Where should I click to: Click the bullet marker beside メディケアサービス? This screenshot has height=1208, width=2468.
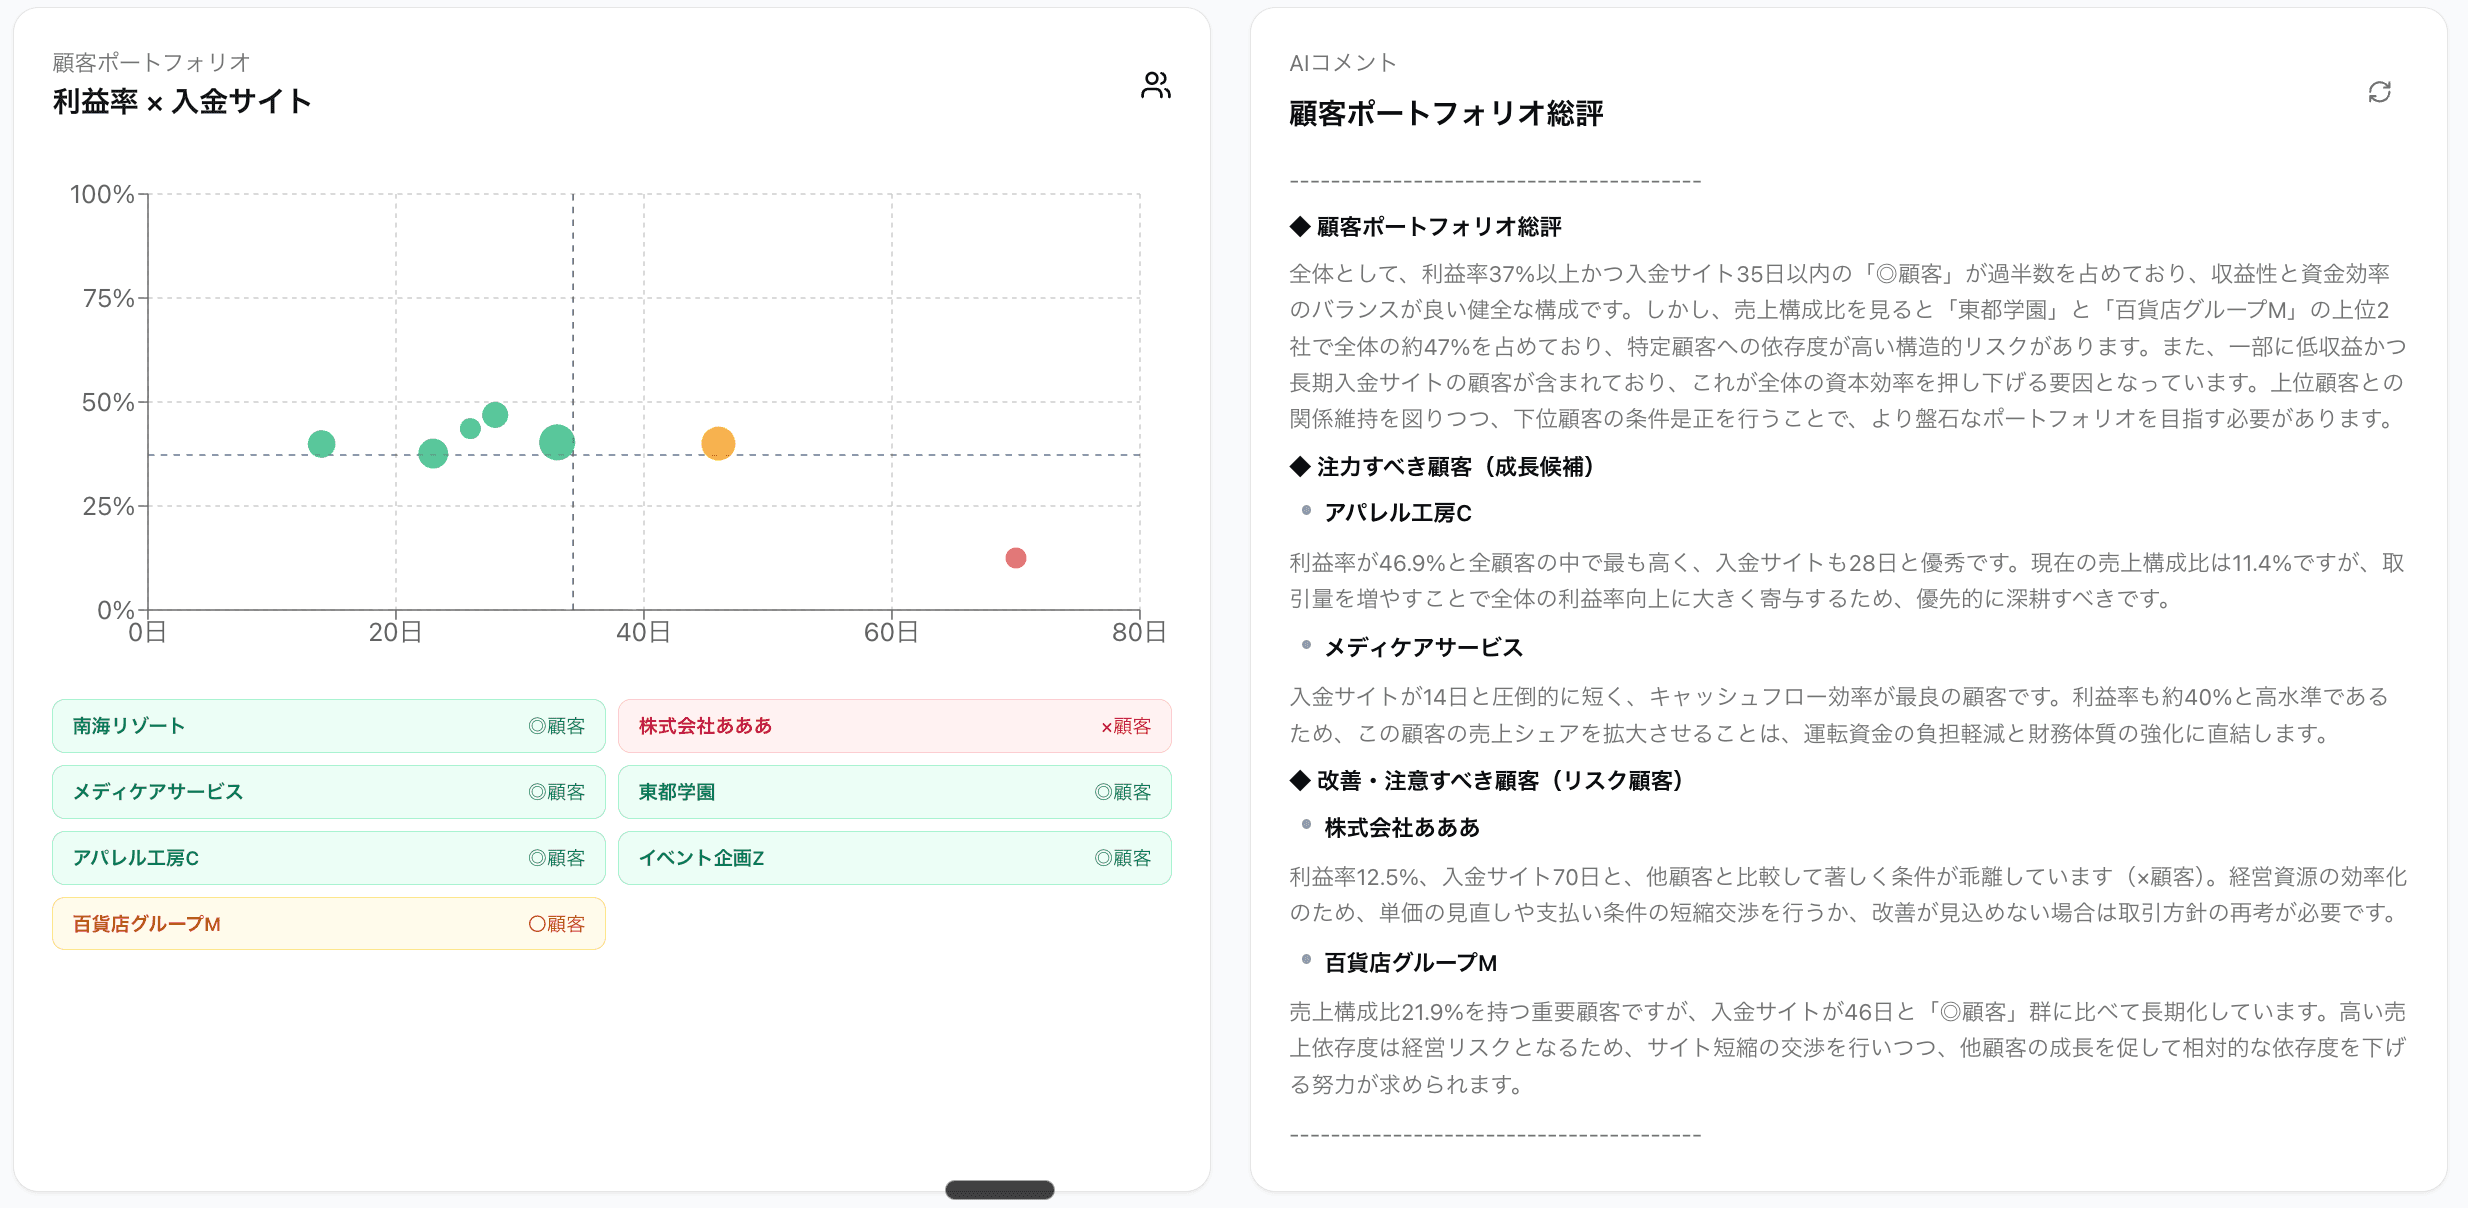pyautogui.click(x=1305, y=647)
